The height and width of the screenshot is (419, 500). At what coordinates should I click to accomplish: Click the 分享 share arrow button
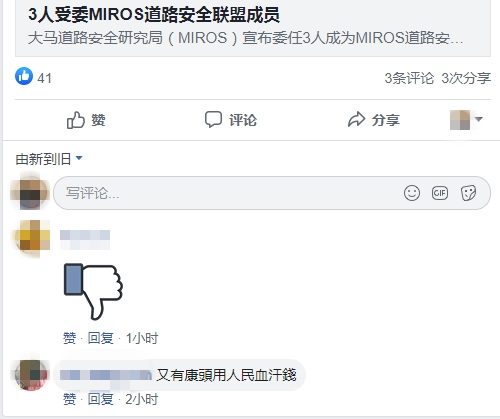click(x=374, y=120)
